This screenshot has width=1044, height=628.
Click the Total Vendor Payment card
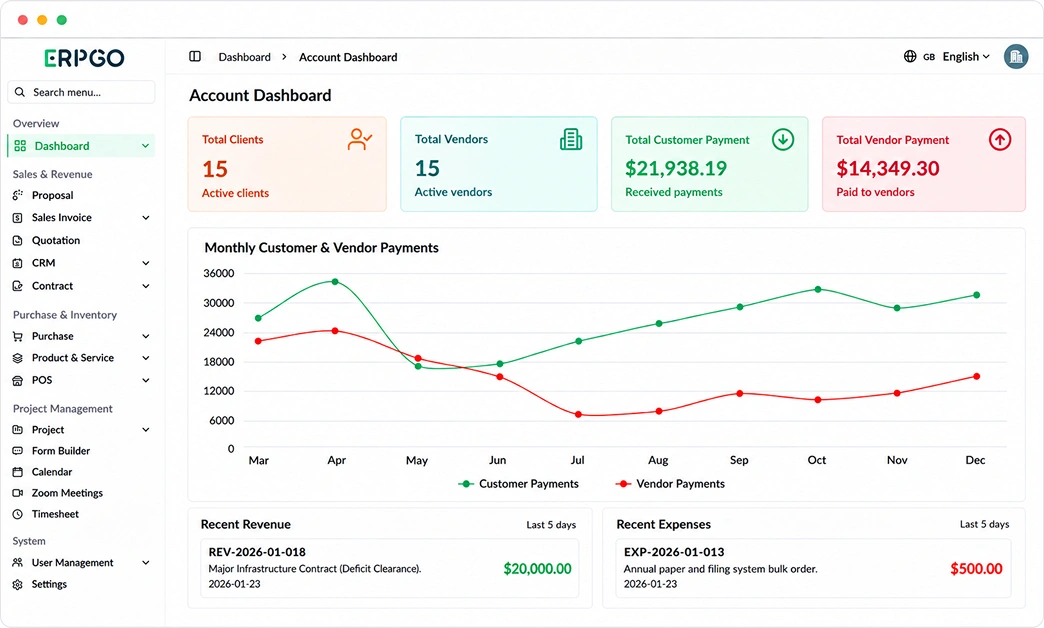click(923, 164)
